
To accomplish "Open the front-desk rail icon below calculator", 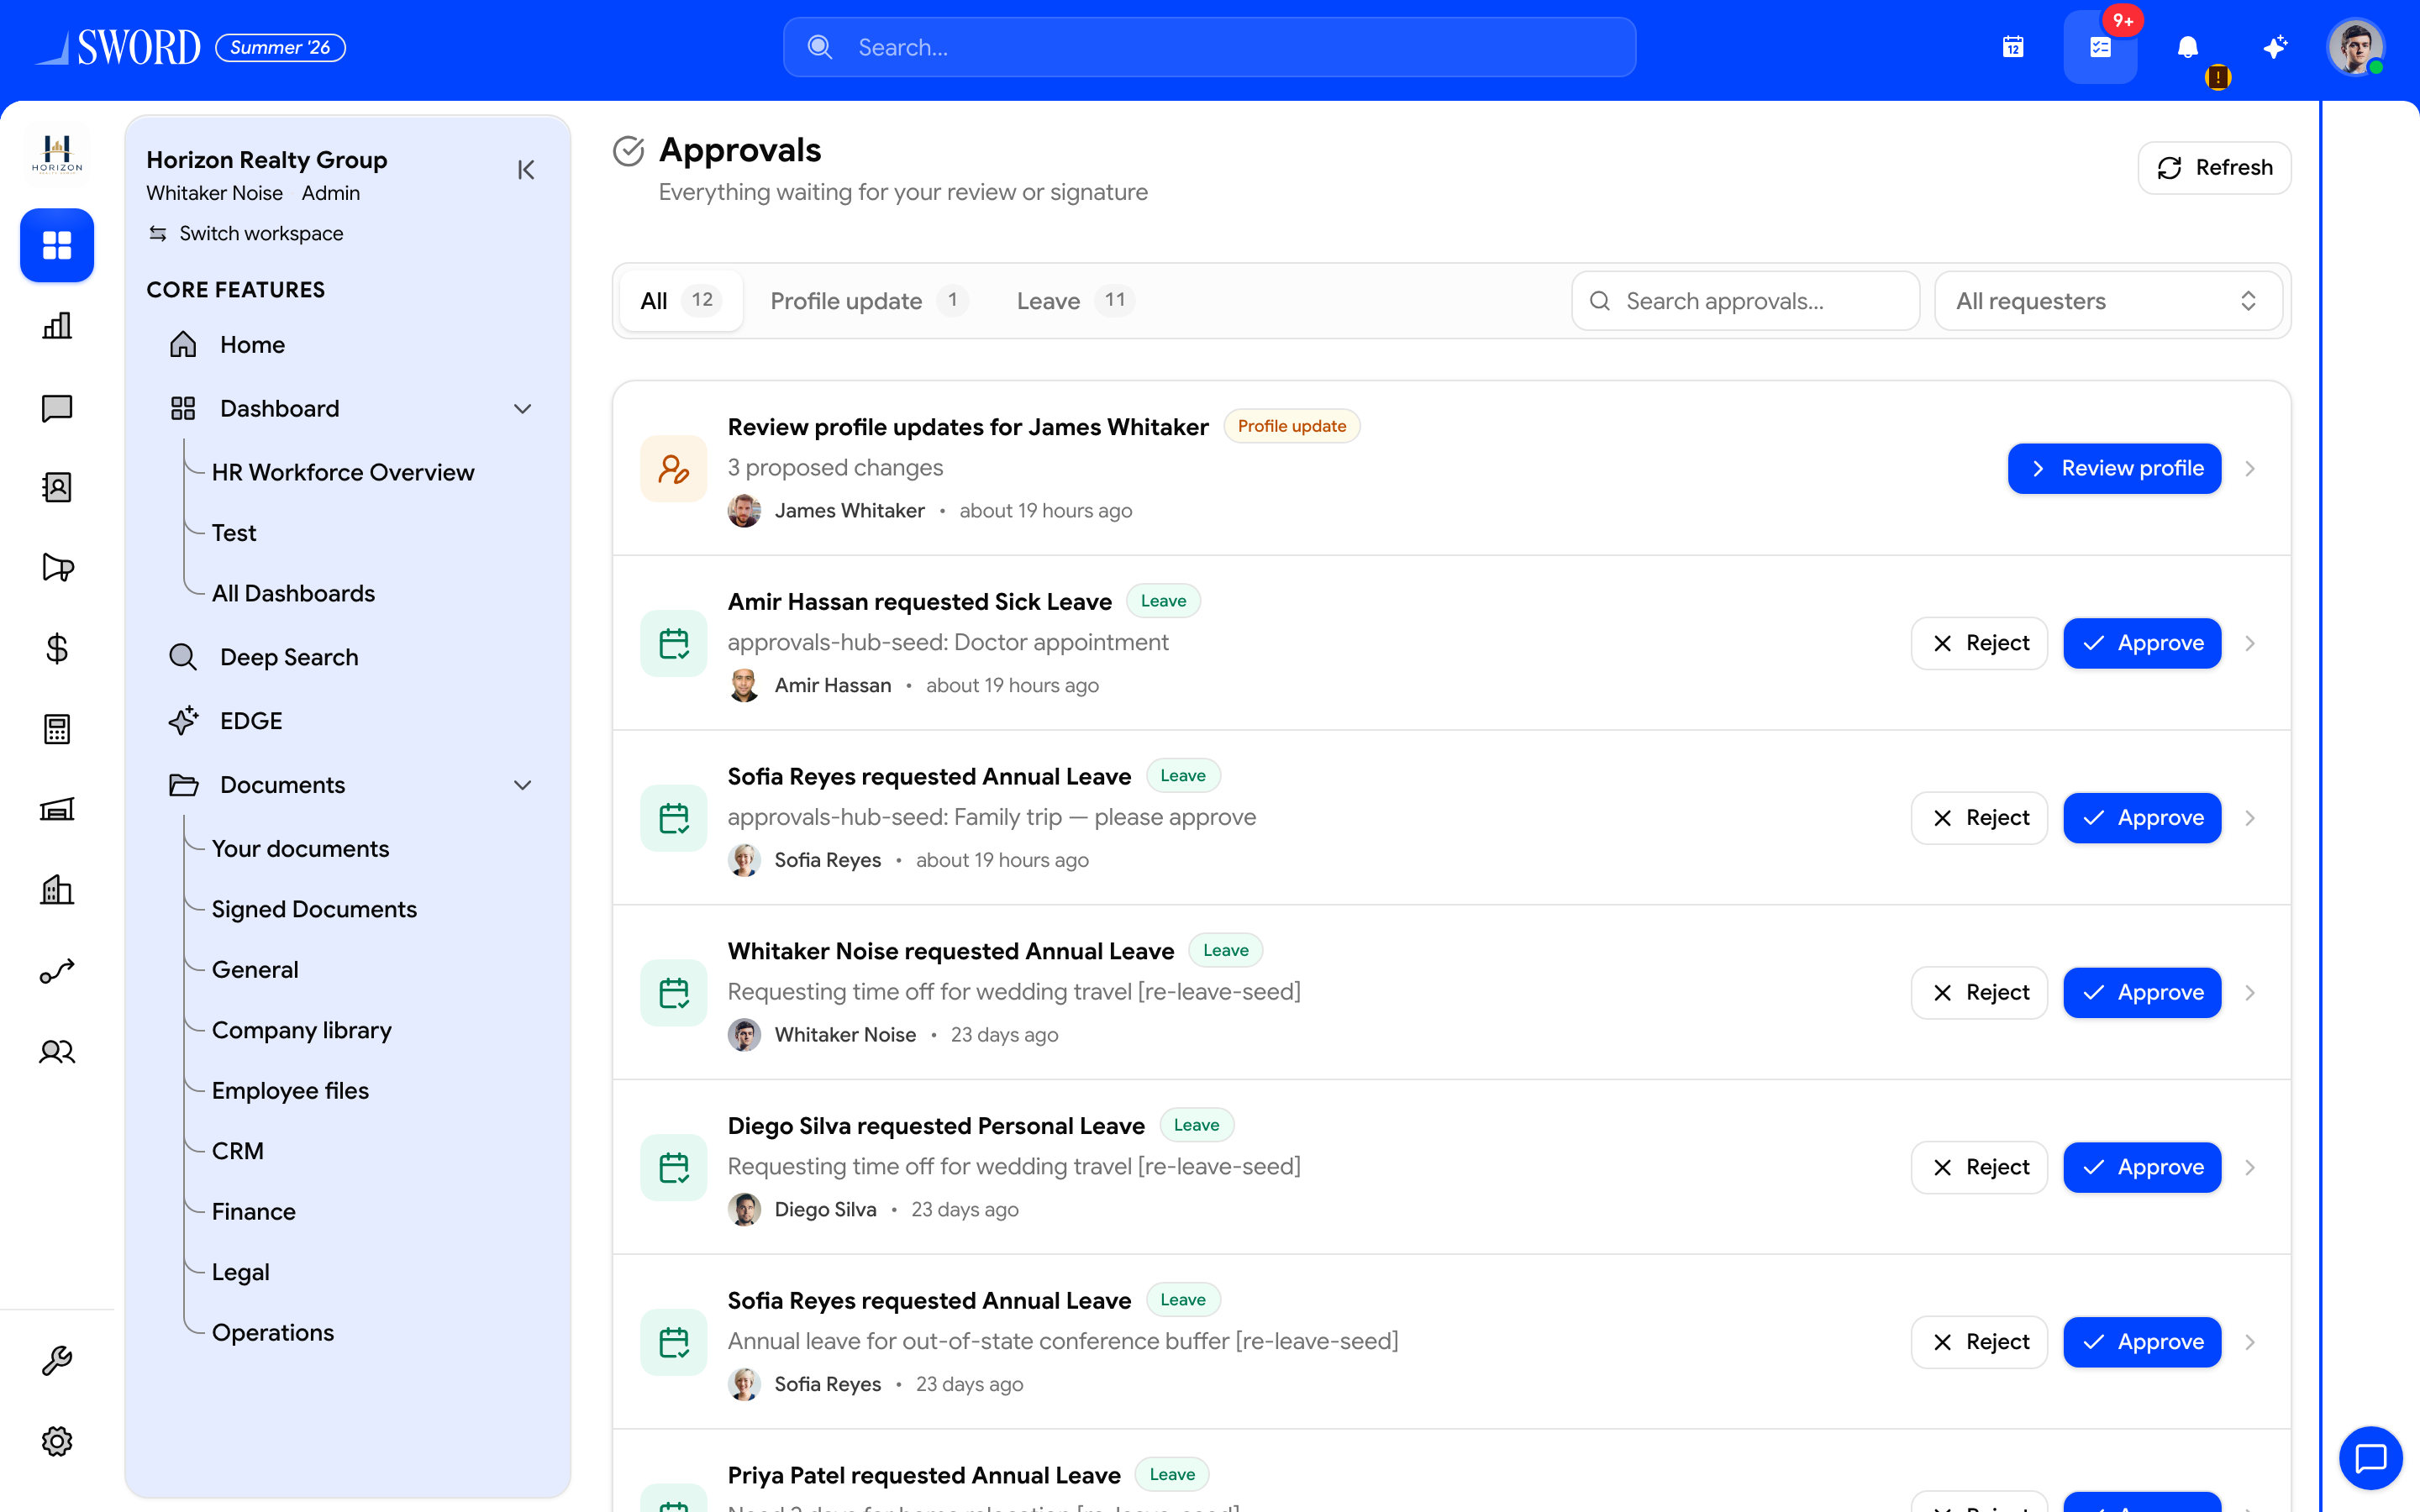I will tap(57, 810).
